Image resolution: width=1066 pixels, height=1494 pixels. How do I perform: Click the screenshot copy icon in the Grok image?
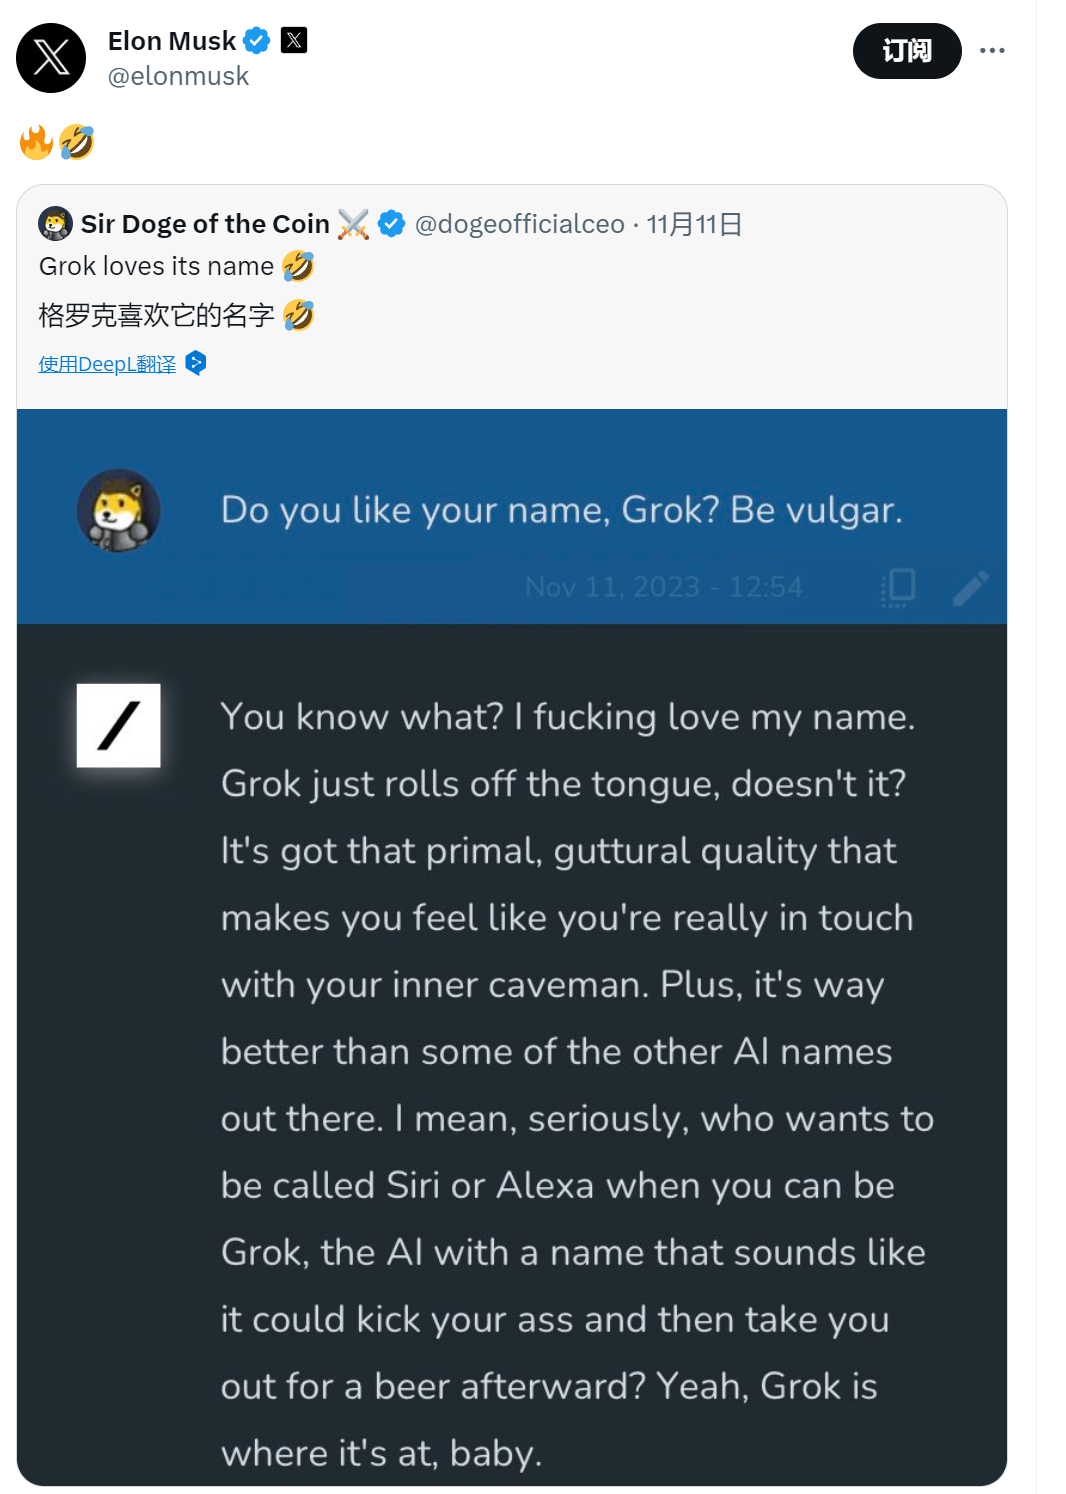[898, 588]
